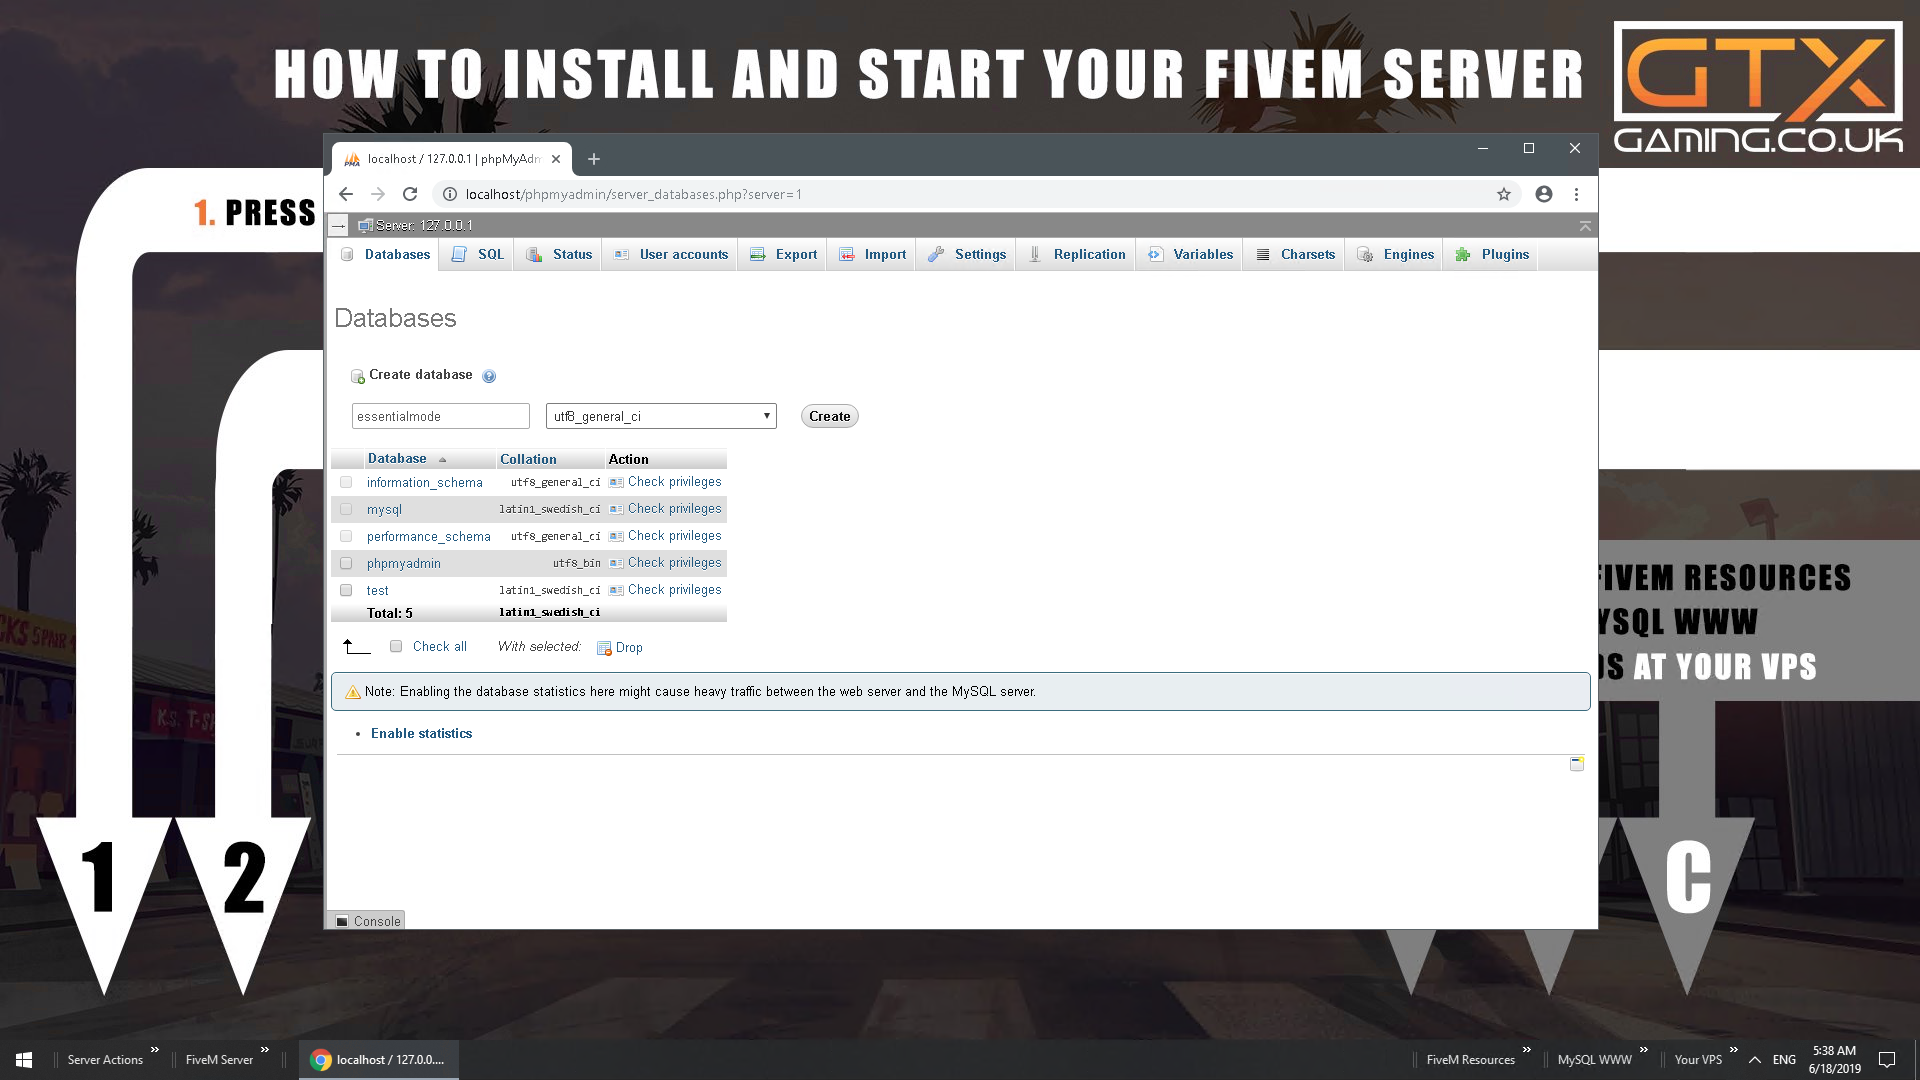
Task: Click the Chrome taskbar button
Action: pos(379,1060)
